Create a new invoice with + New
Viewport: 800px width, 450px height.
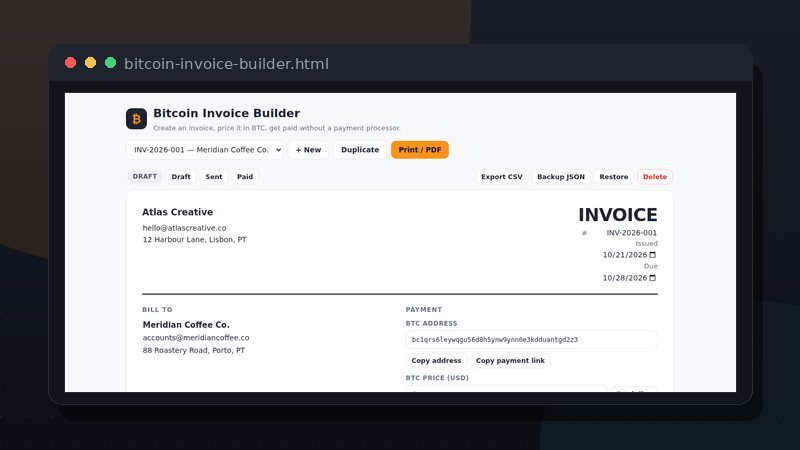click(308, 149)
